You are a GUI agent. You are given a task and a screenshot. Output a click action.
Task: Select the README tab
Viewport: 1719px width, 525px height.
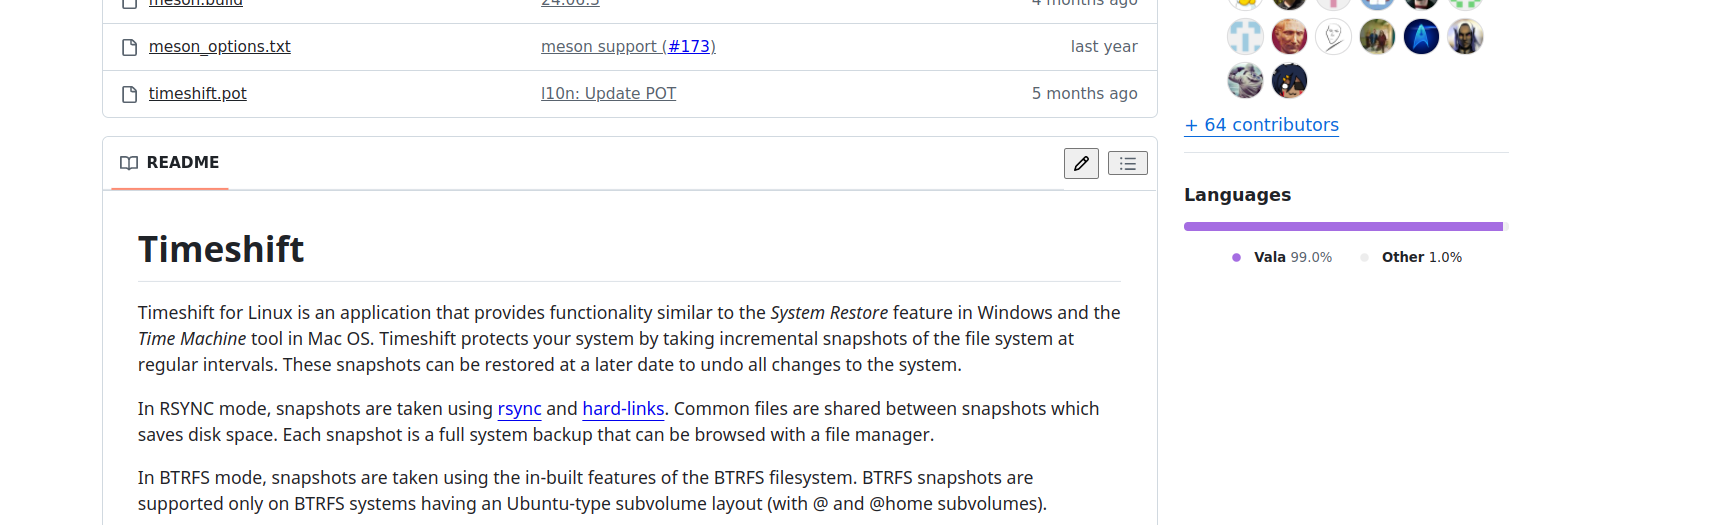170,163
